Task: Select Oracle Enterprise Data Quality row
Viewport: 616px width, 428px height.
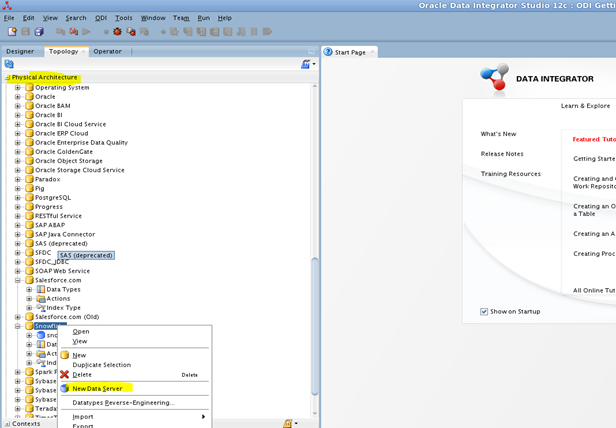Action: coord(81,142)
